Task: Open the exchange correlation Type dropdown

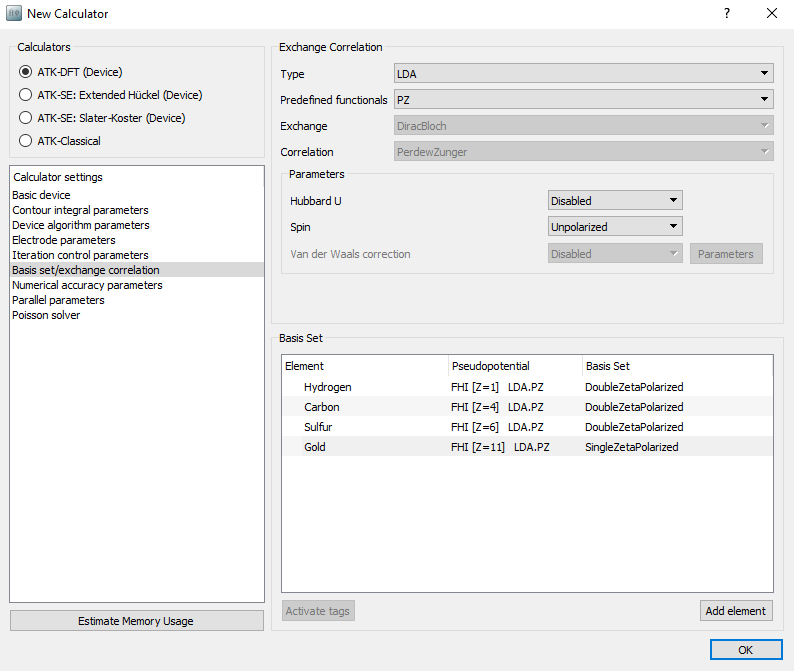Action: [583, 73]
